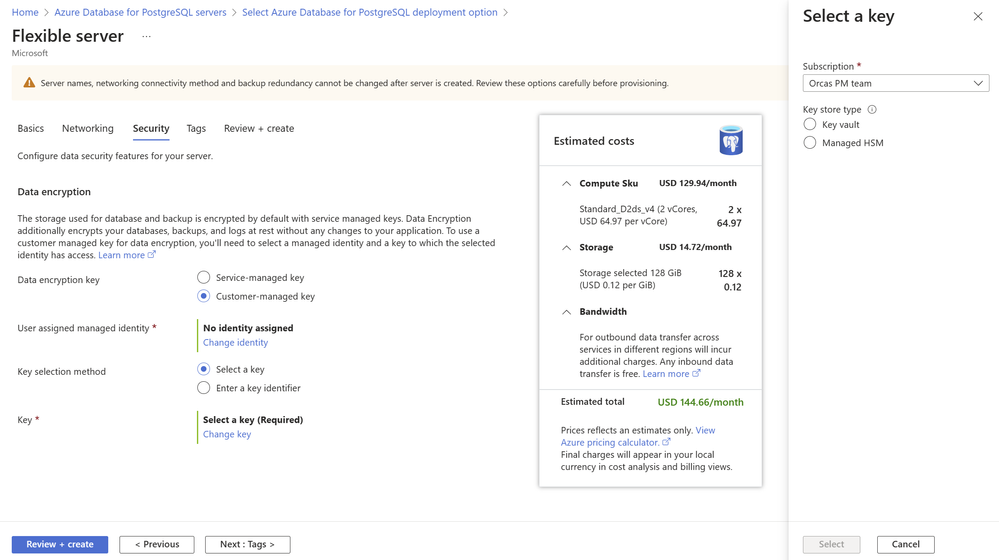The width and height of the screenshot is (999, 560).
Task: Click the USD 14.72/month storage cost
Action: 695,247
